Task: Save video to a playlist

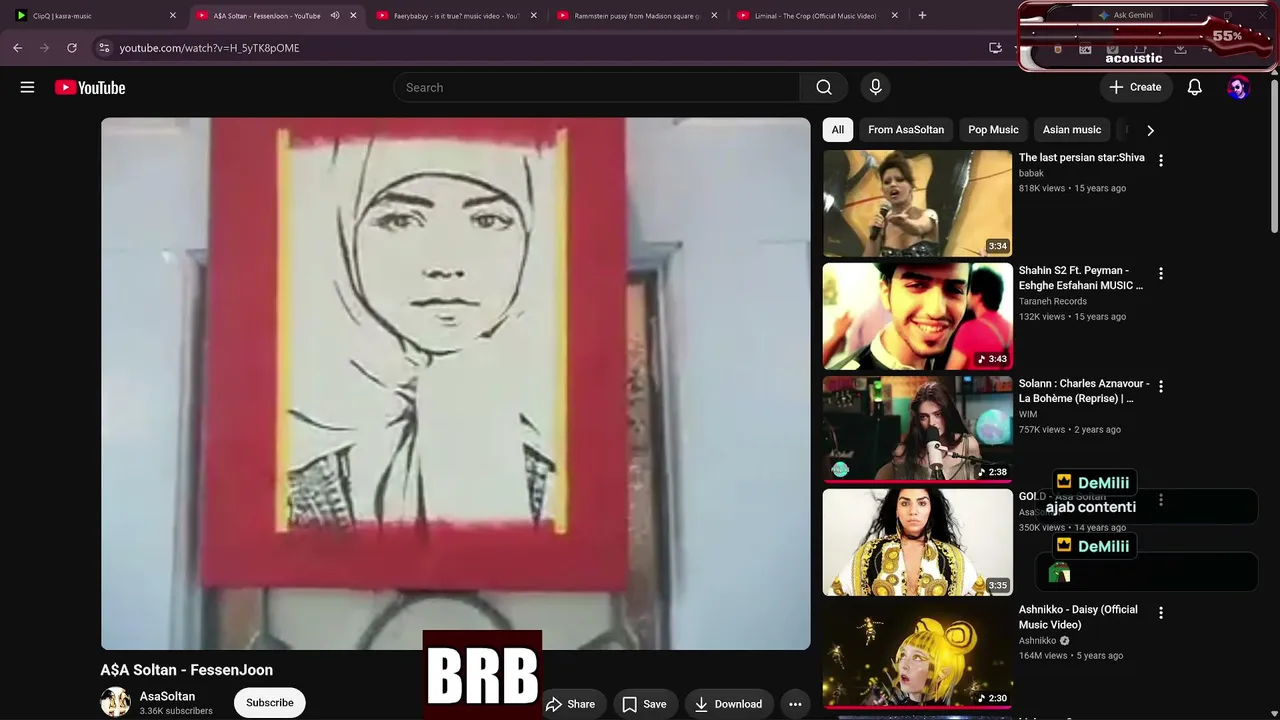Action: [645, 704]
